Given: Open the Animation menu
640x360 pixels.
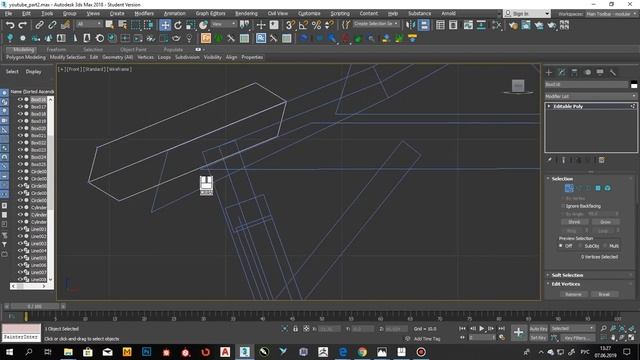Looking at the screenshot, I should [x=174, y=13].
